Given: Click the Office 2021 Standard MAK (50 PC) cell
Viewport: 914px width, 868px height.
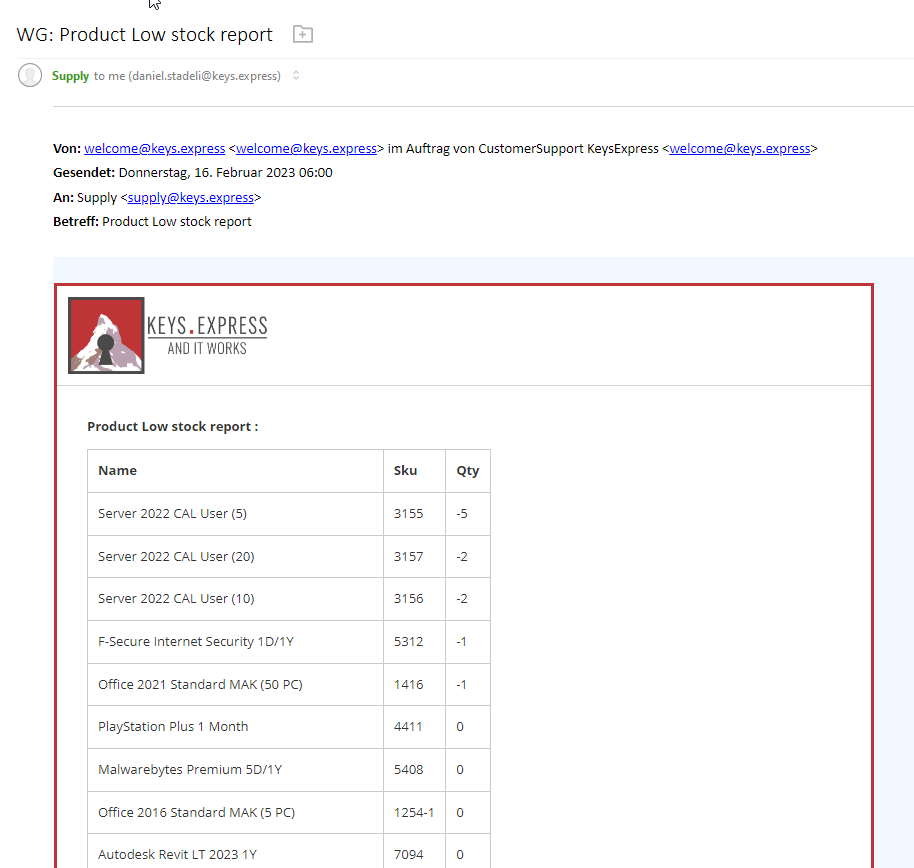Looking at the screenshot, I should click(200, 685).
